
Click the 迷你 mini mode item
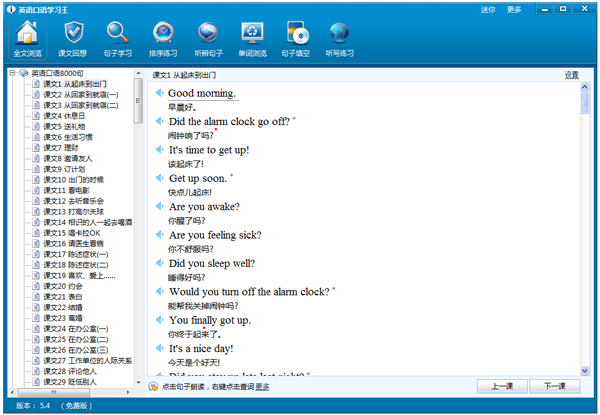488,10
